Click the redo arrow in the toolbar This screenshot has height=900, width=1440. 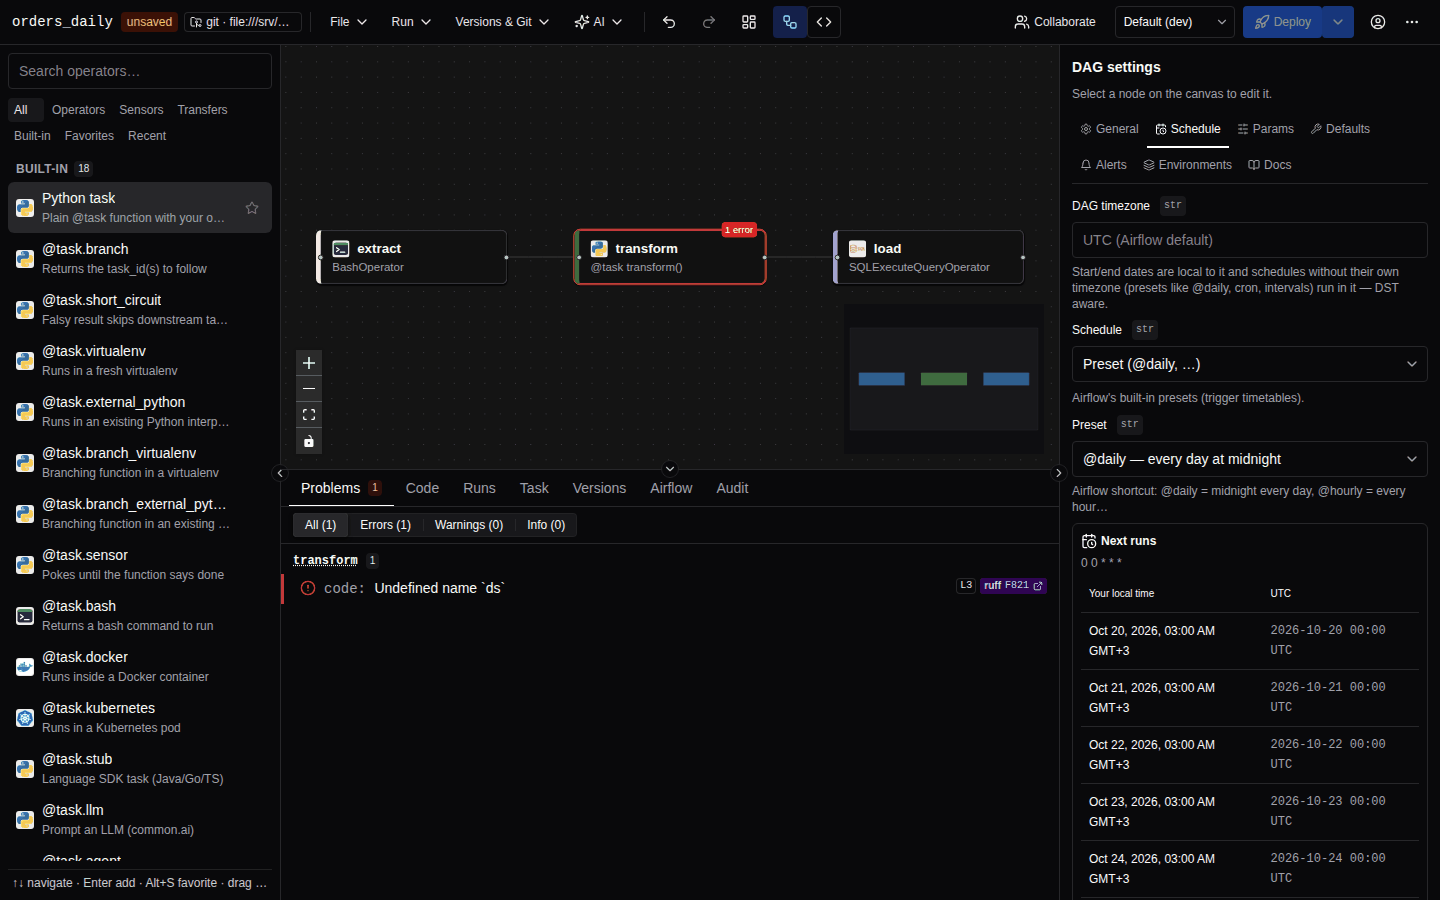(x=709, y=22)
